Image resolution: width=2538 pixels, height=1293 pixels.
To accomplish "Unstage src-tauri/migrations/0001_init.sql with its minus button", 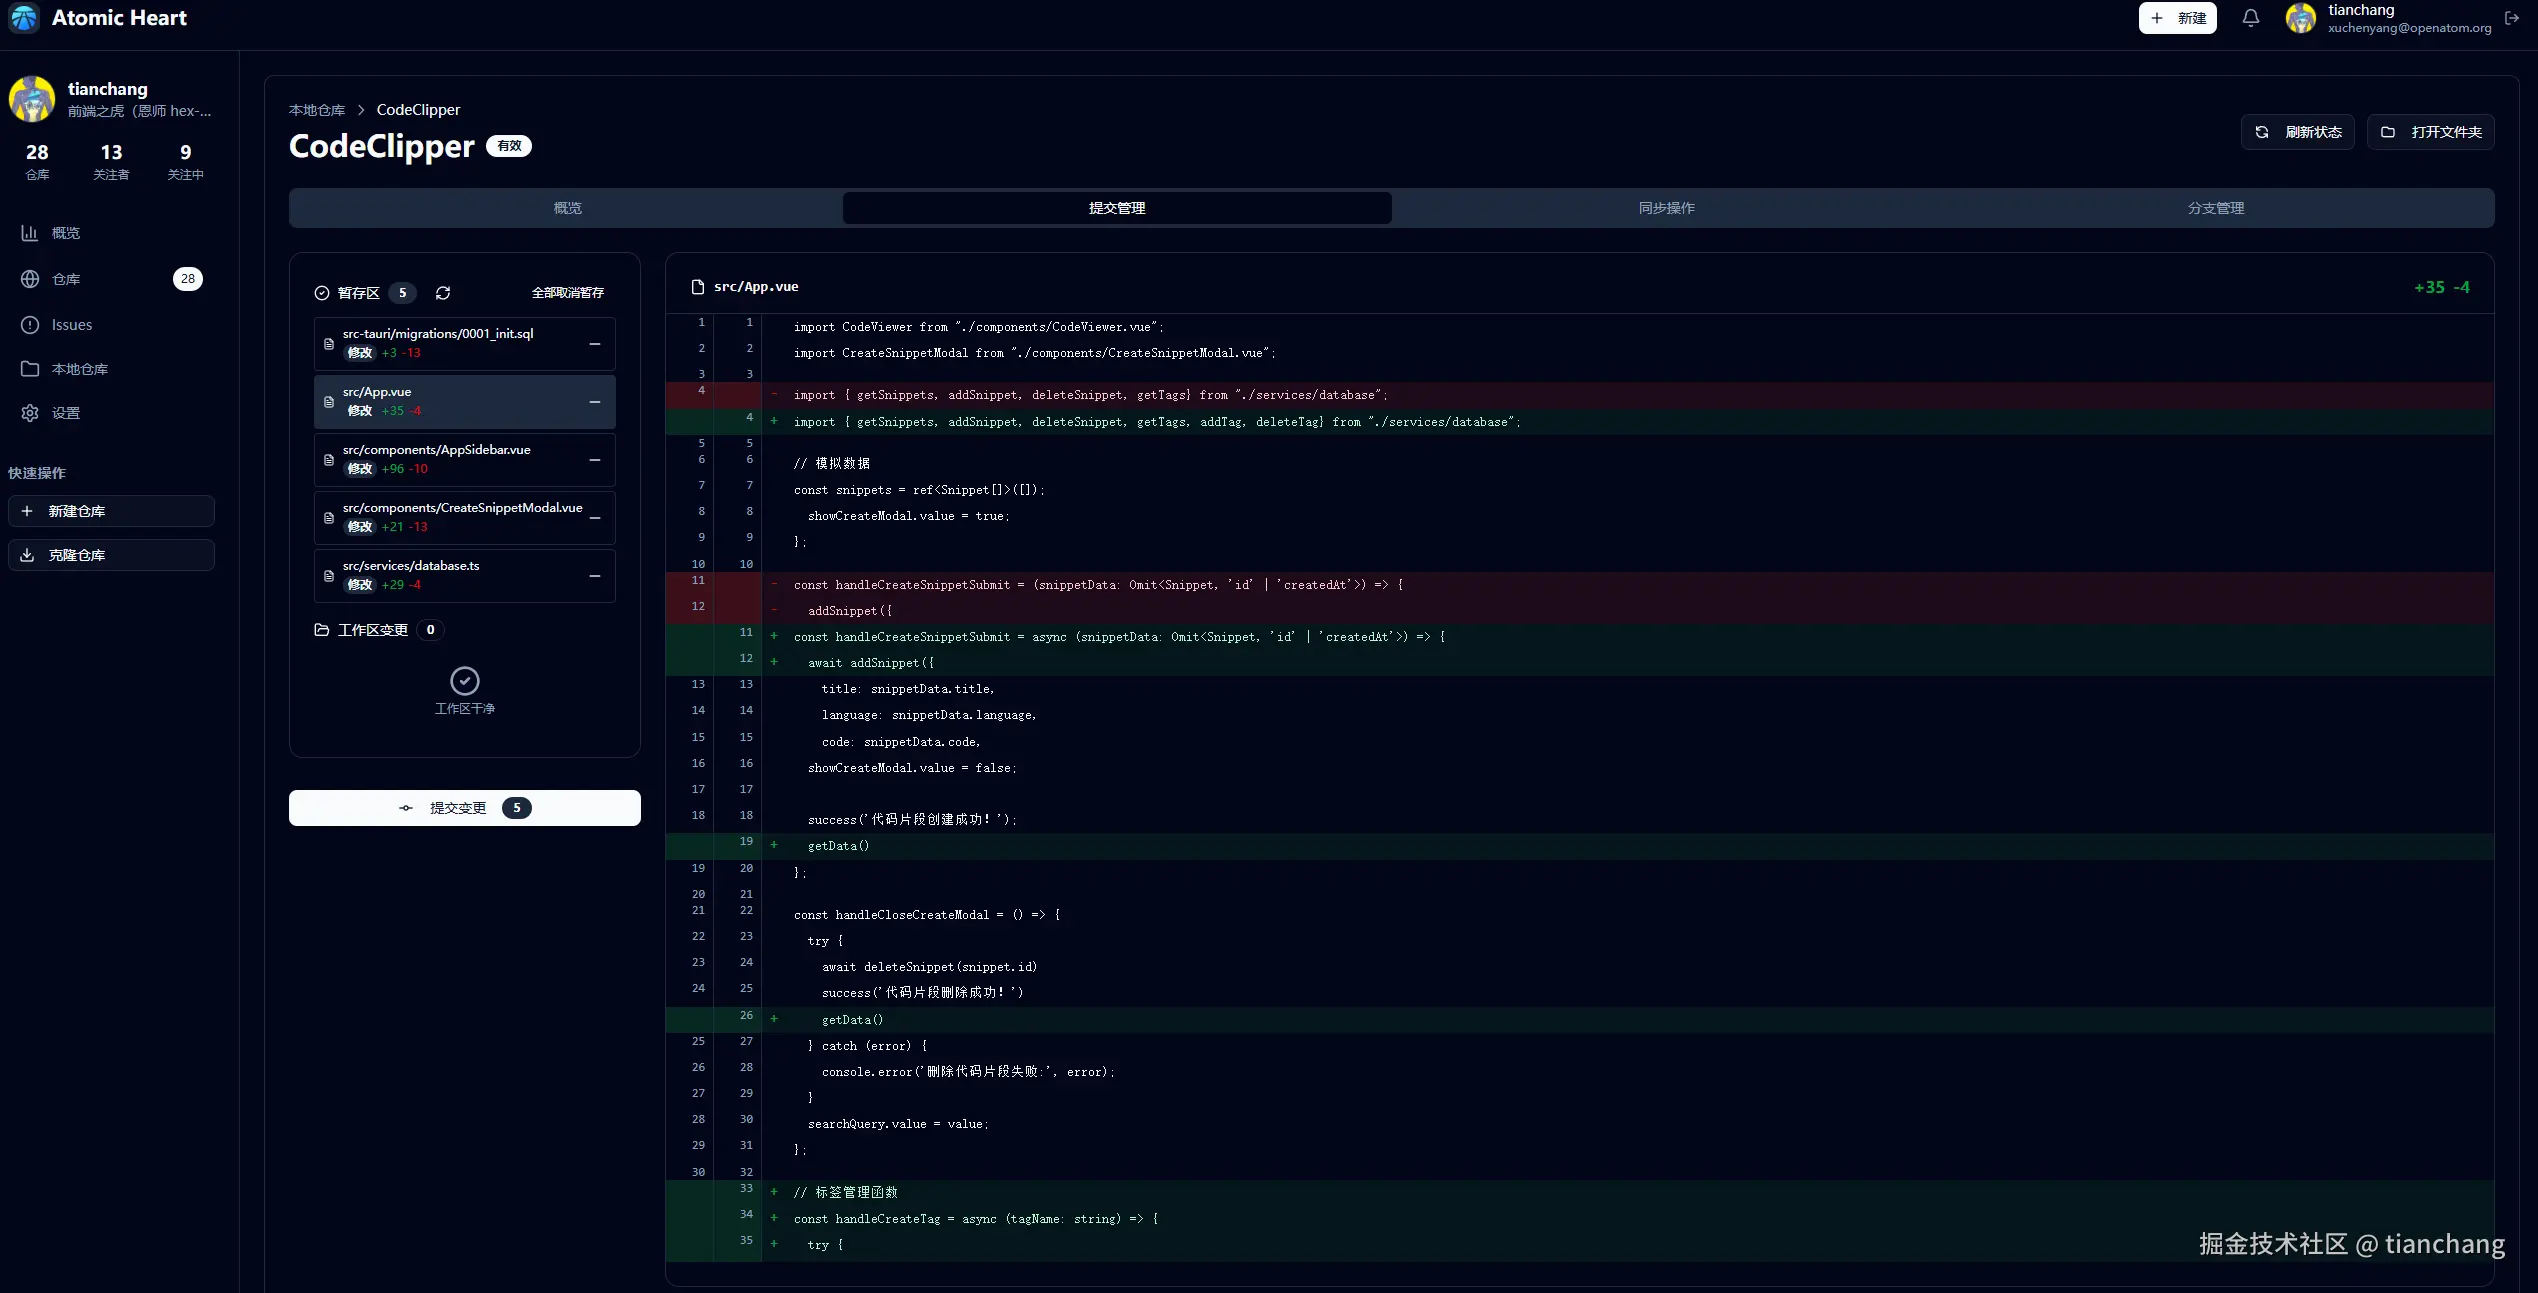I will pyautogui.click(x=595, y=344).
